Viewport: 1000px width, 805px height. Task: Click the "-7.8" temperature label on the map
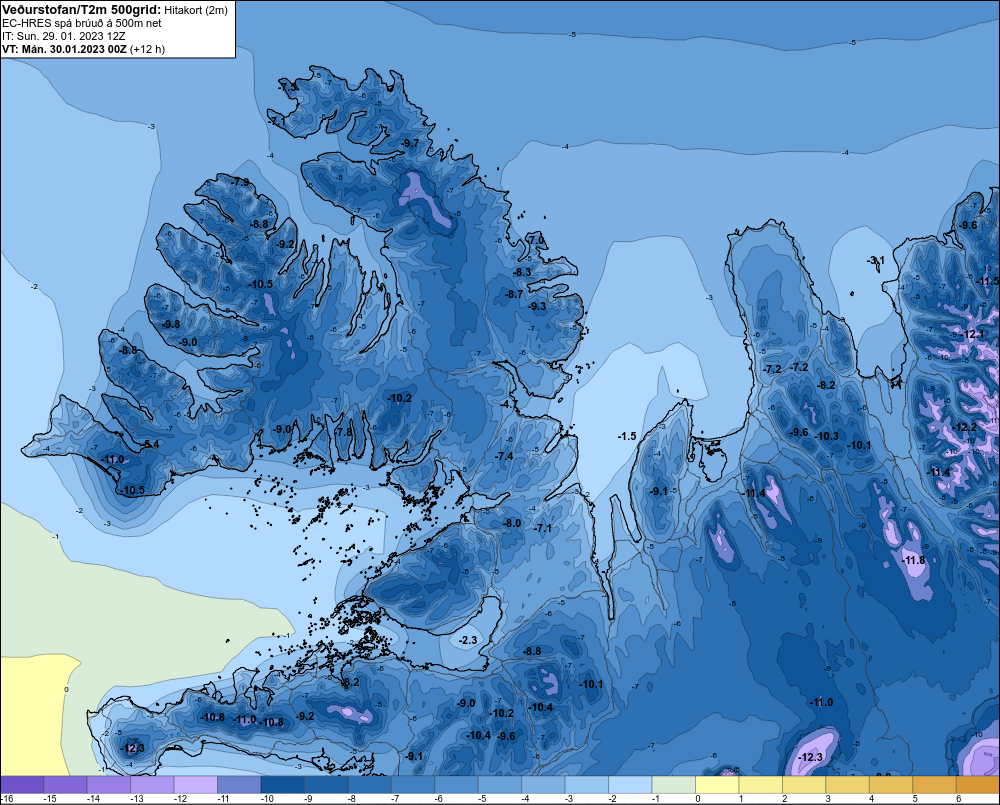[343, 432]
